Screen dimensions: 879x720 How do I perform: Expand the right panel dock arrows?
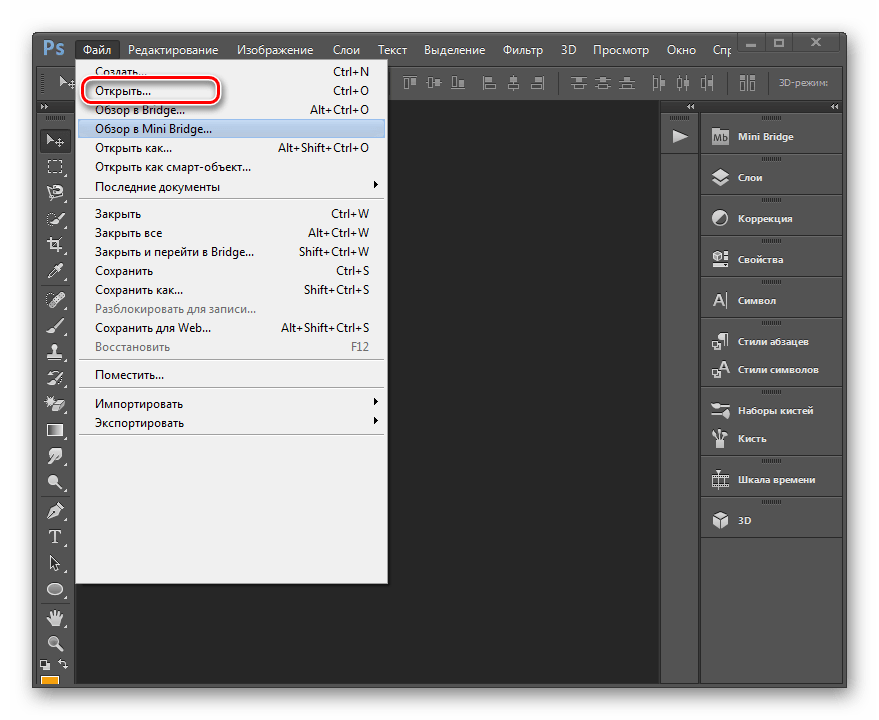(835, 107)
